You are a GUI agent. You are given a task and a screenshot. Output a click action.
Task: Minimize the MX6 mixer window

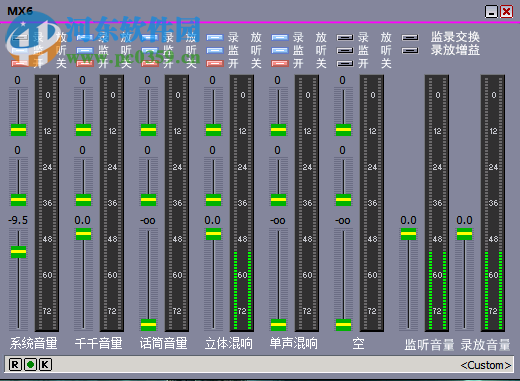[x=491, y=12]
